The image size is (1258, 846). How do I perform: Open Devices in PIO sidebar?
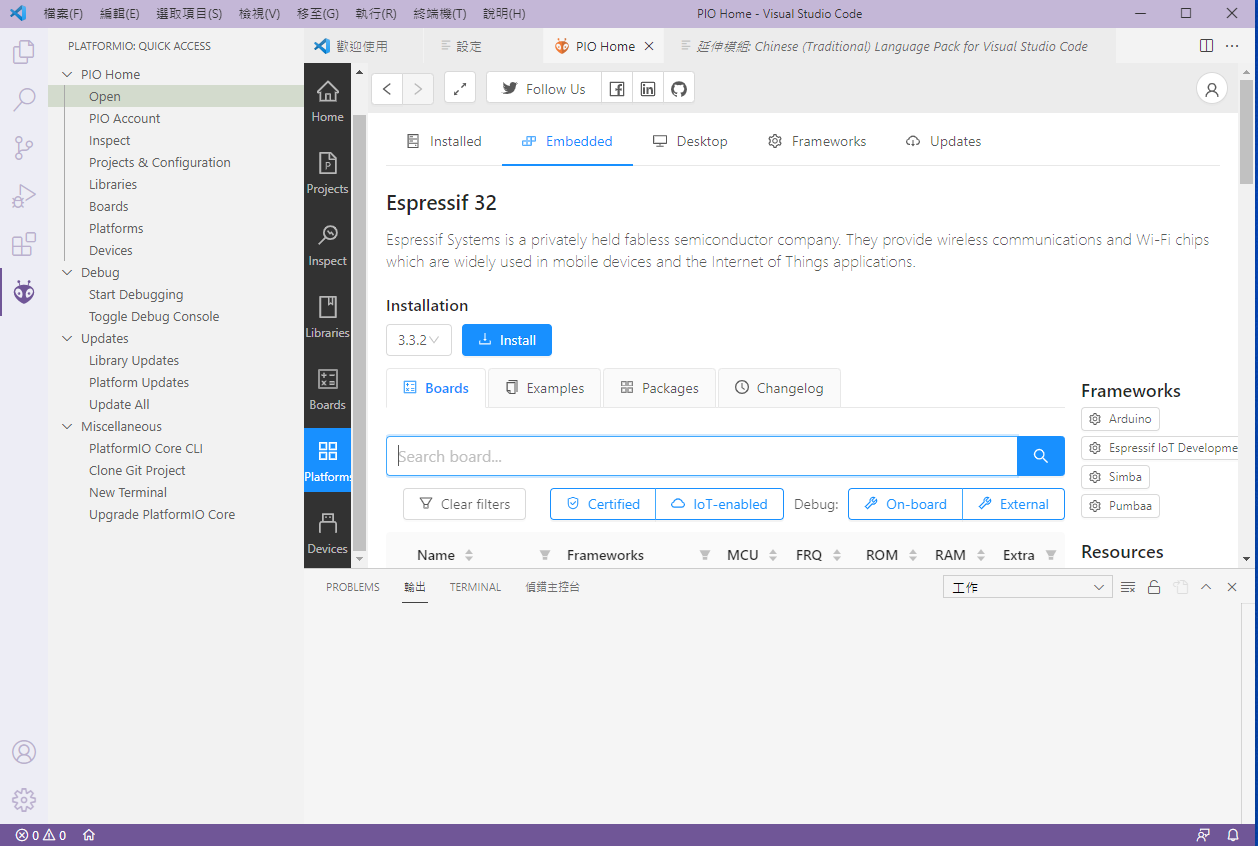[x=327, y=532]
